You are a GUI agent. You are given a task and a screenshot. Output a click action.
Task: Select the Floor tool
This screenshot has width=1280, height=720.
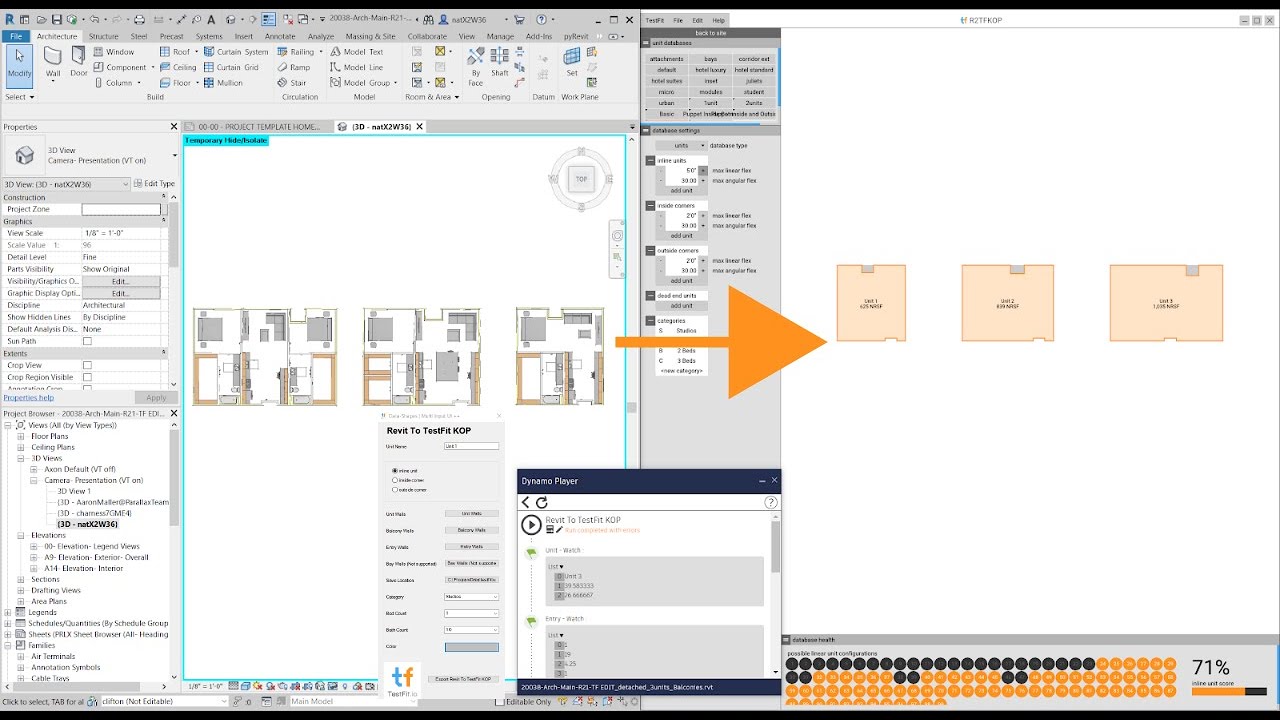(177, 83)
